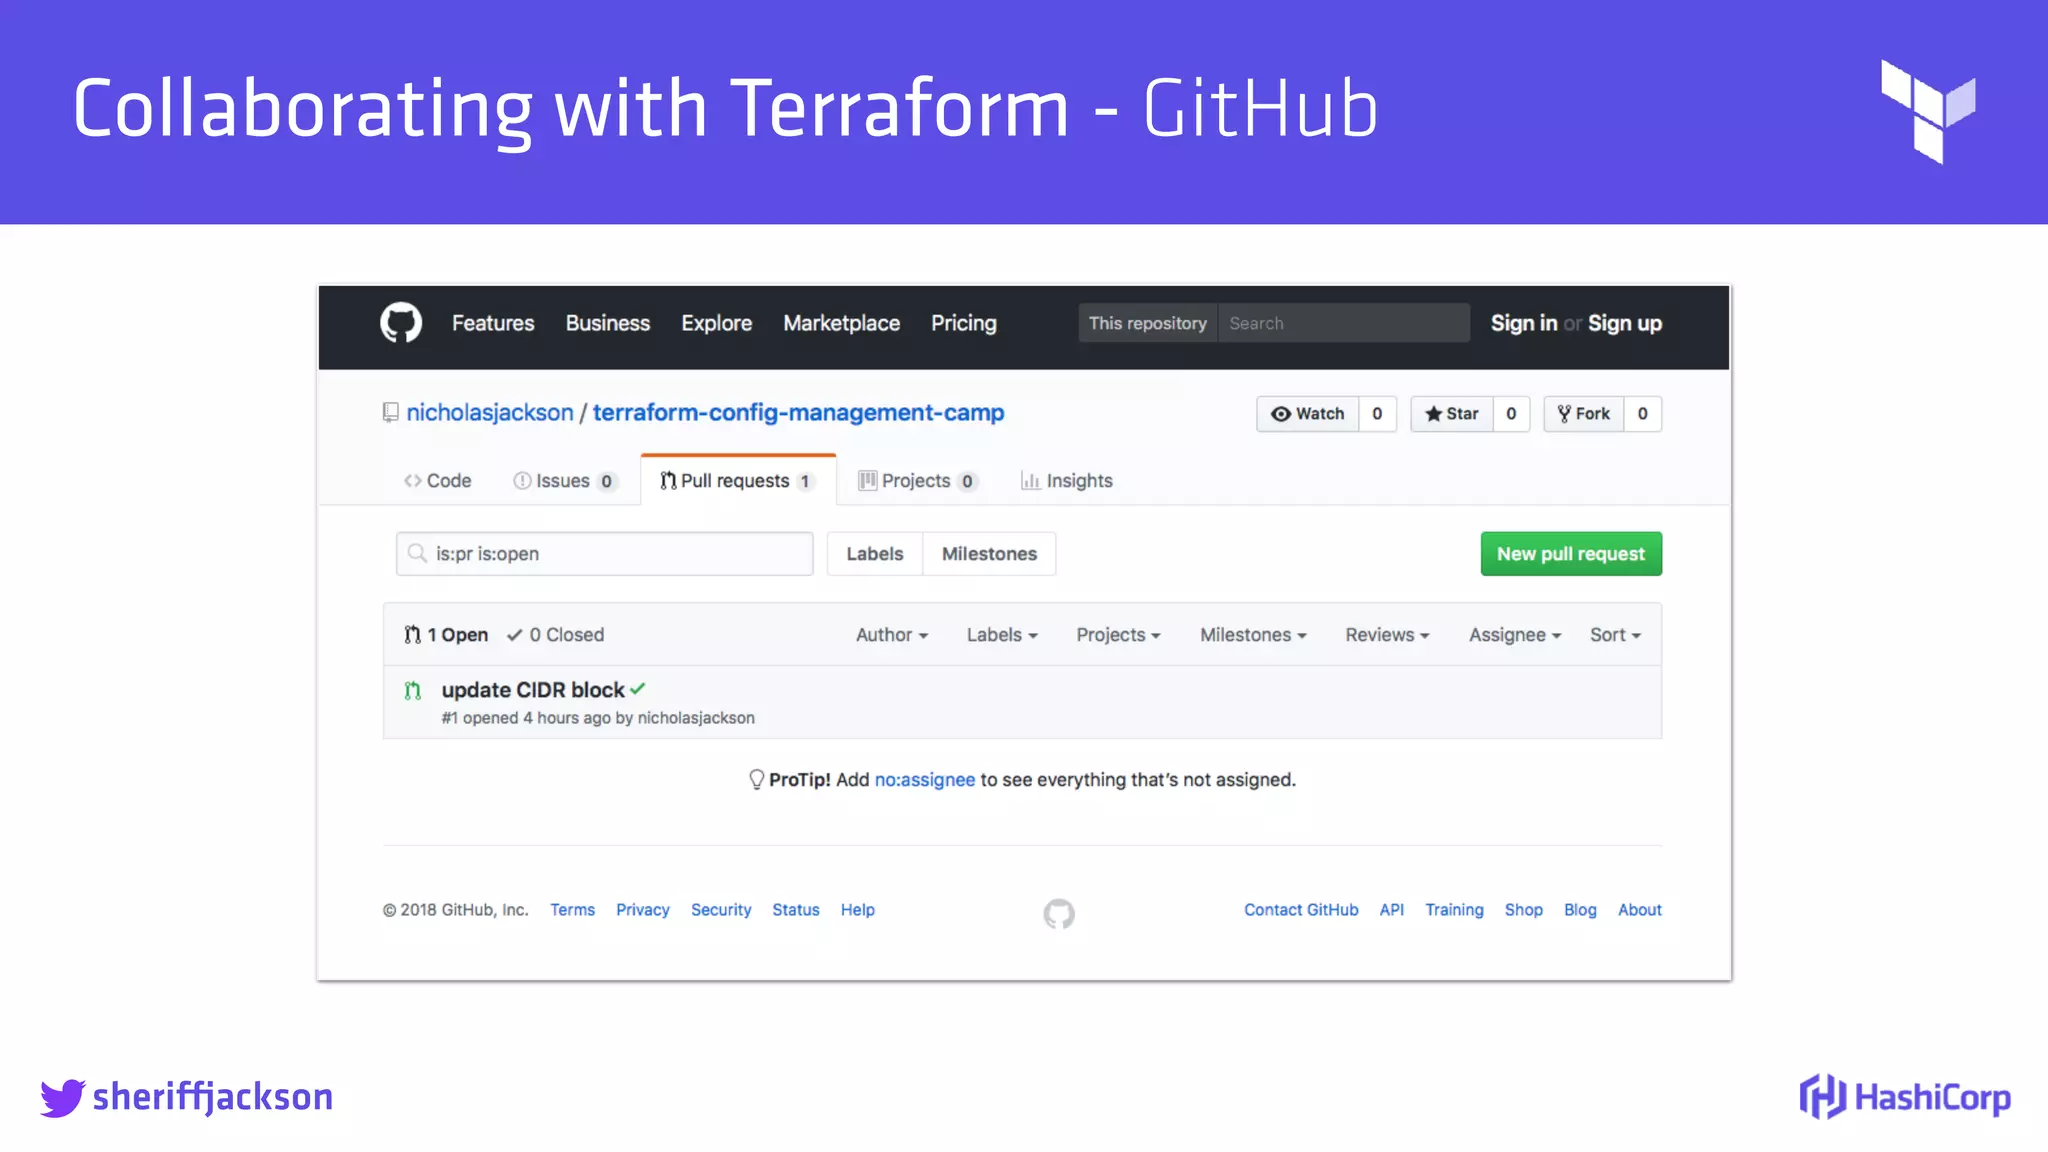
Task: Open the Contact GitHub footer link
Action: point(1301,910)
